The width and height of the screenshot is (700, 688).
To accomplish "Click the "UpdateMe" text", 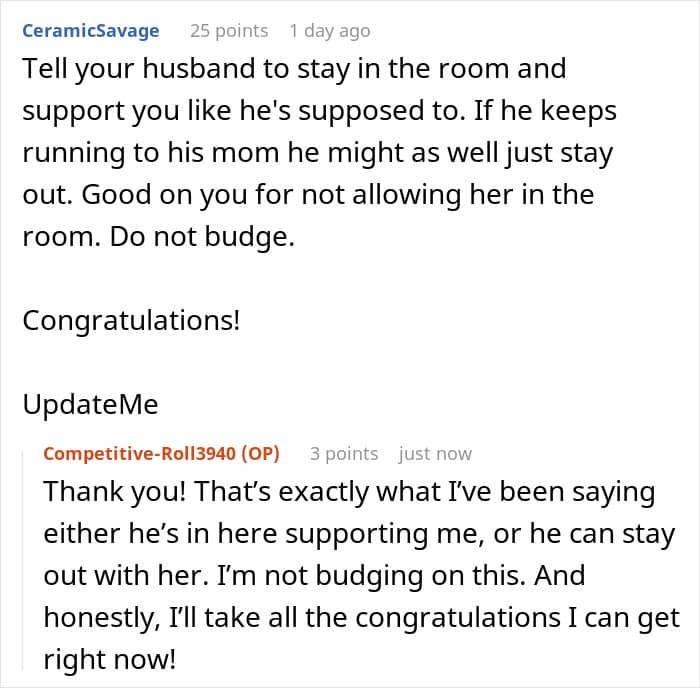I will (90, 404).
